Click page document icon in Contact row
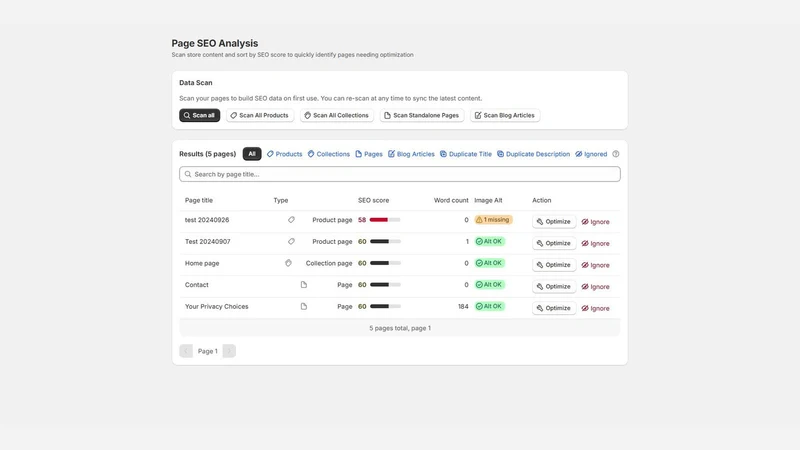 304,285
